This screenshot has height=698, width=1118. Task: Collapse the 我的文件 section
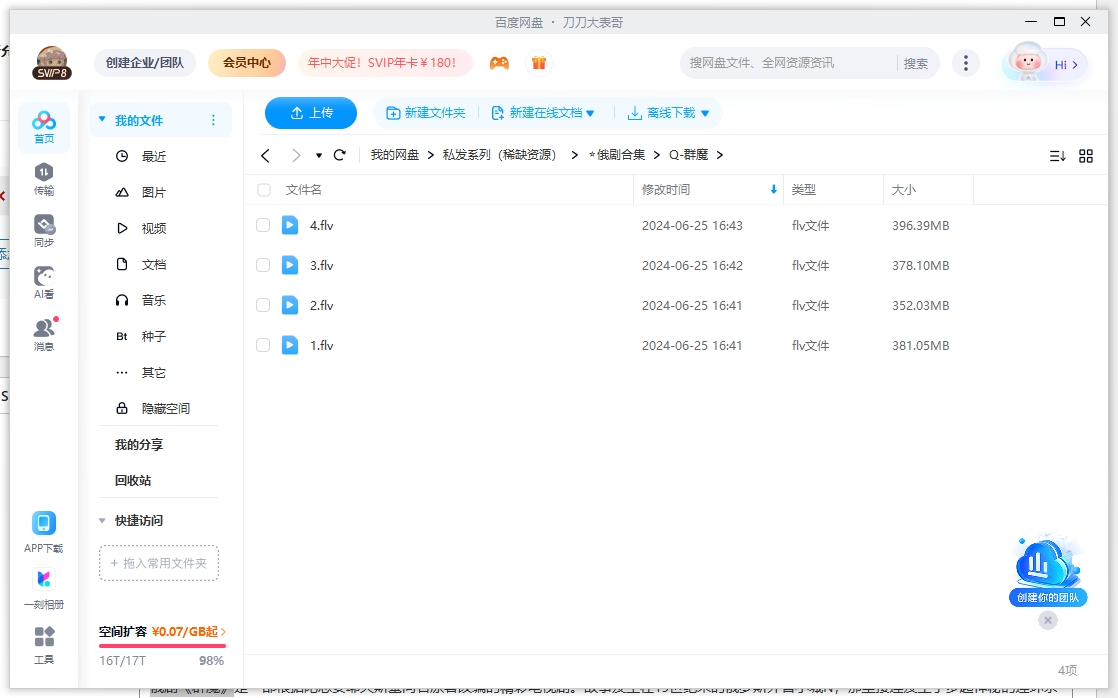pos(101,119)
